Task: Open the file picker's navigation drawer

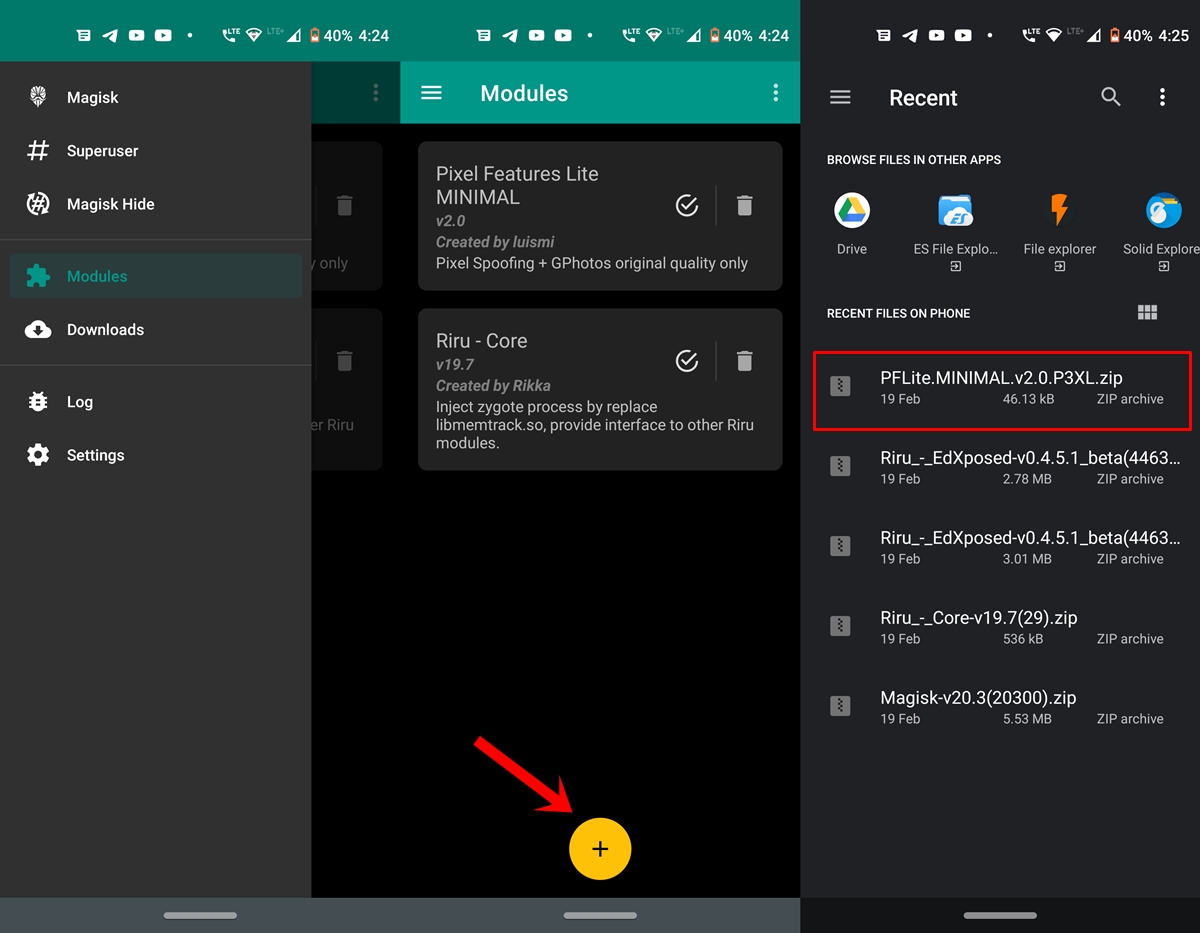Action: tap(840, 97)
